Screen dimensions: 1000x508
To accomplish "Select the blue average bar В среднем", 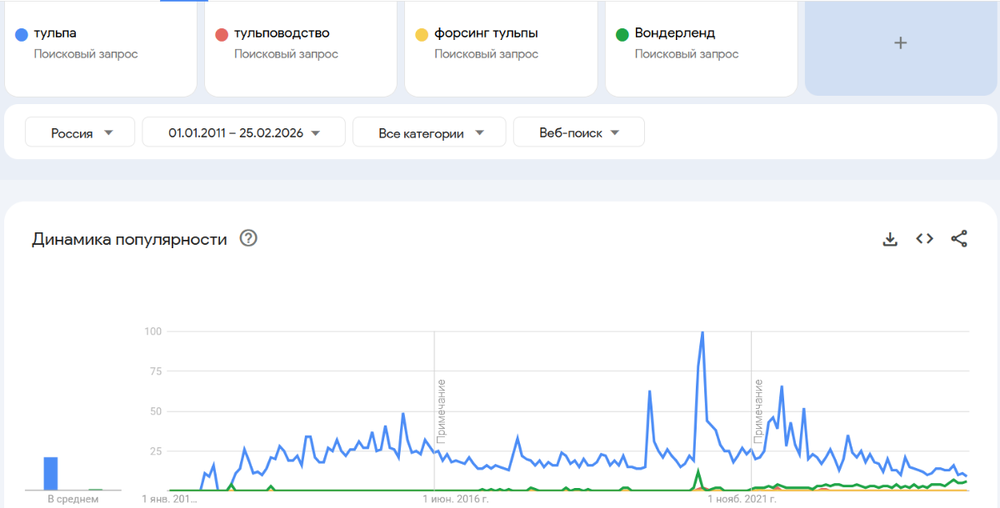I will [x=50, y=474].
